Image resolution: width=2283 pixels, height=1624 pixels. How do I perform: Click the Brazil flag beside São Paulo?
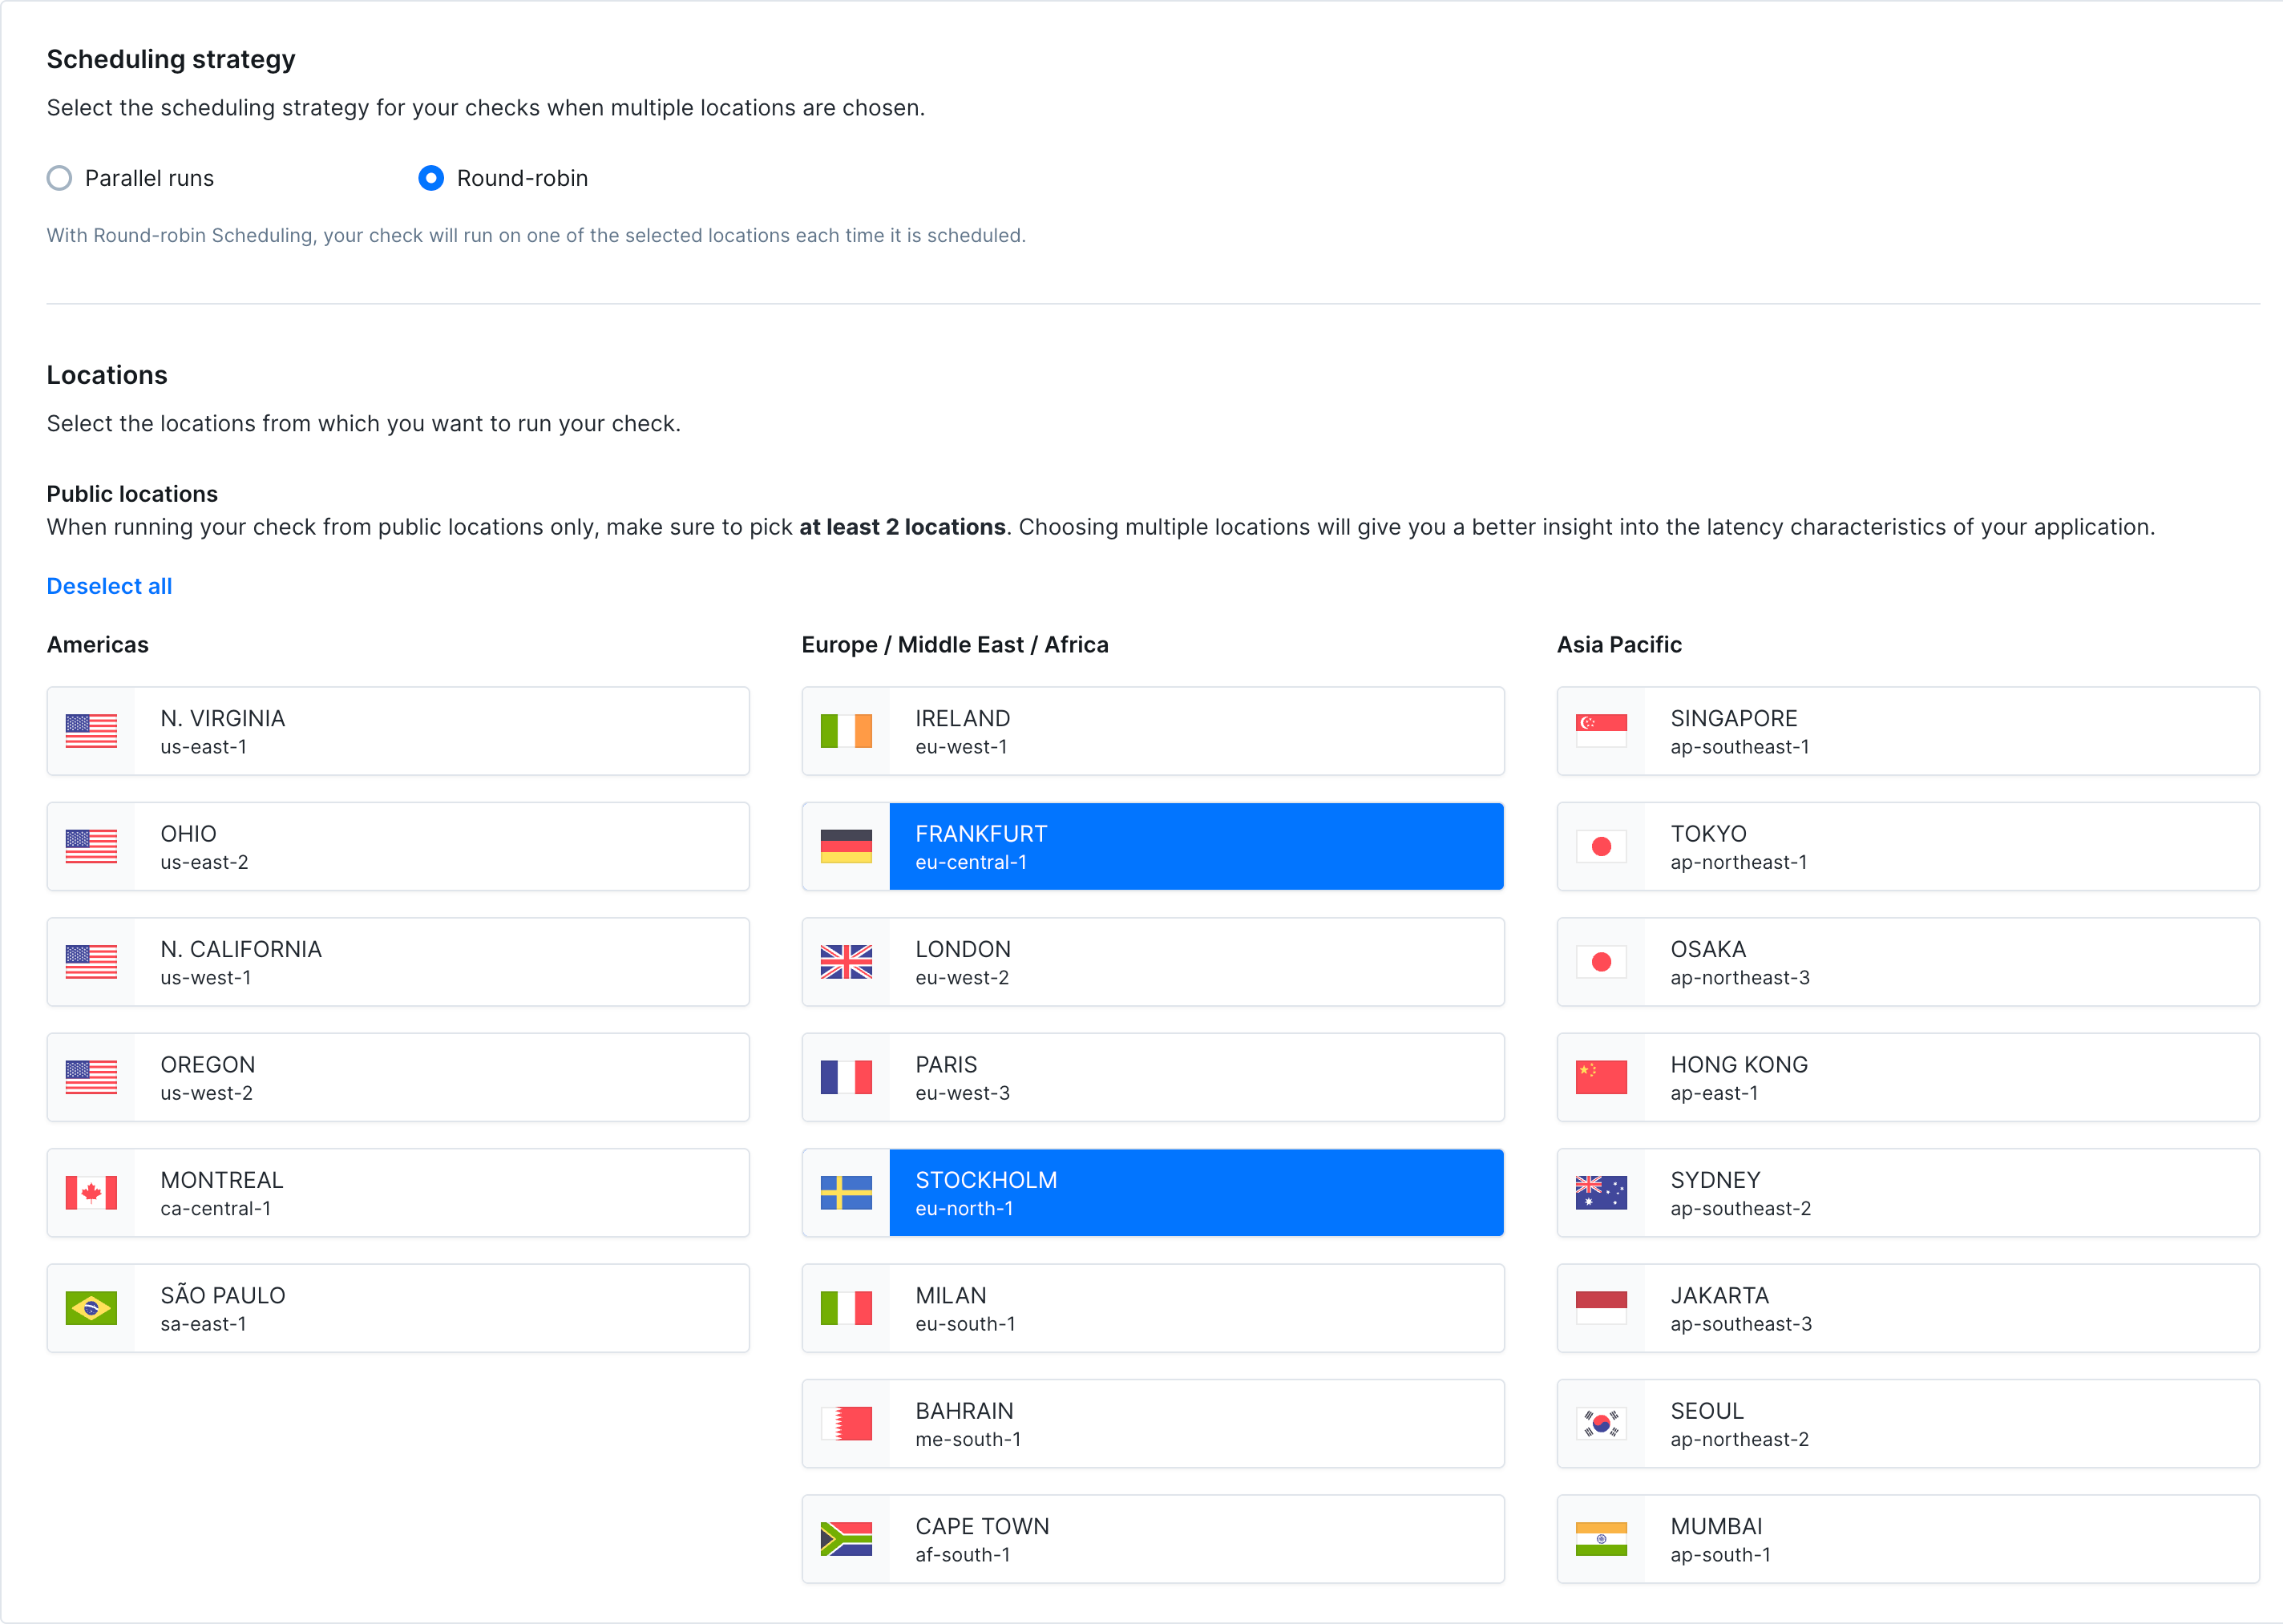coord(92,1307)
